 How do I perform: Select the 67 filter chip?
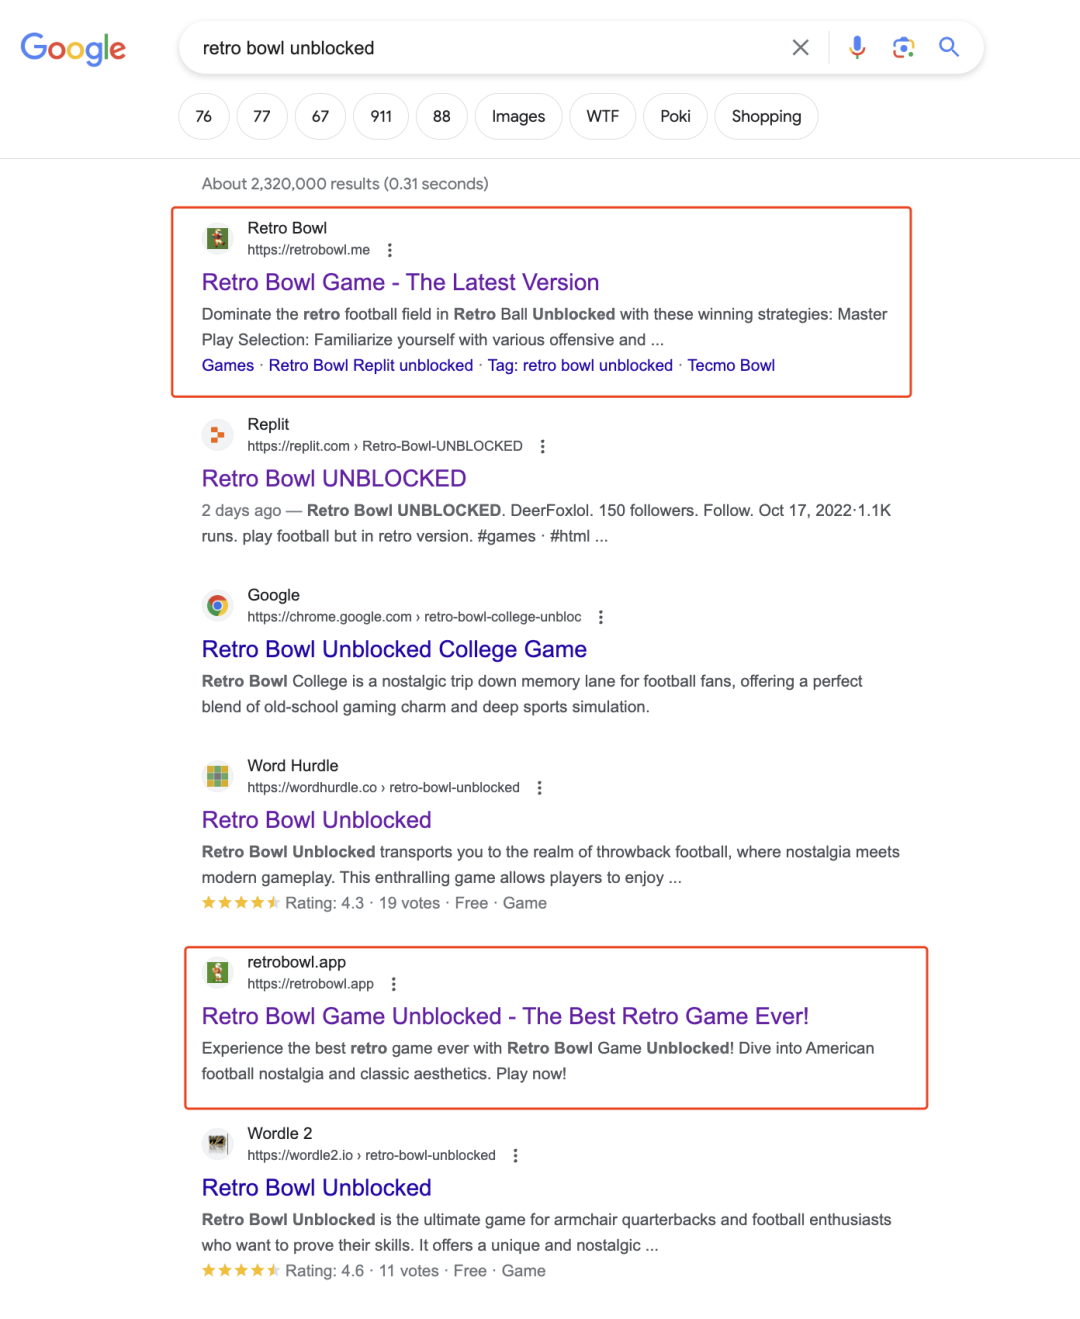tap(320, 116)
